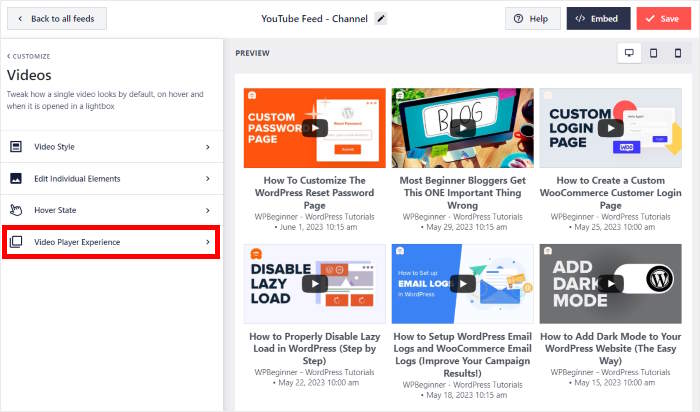
Task: Expand the Hover State chevron
Action: pos(208,210)
